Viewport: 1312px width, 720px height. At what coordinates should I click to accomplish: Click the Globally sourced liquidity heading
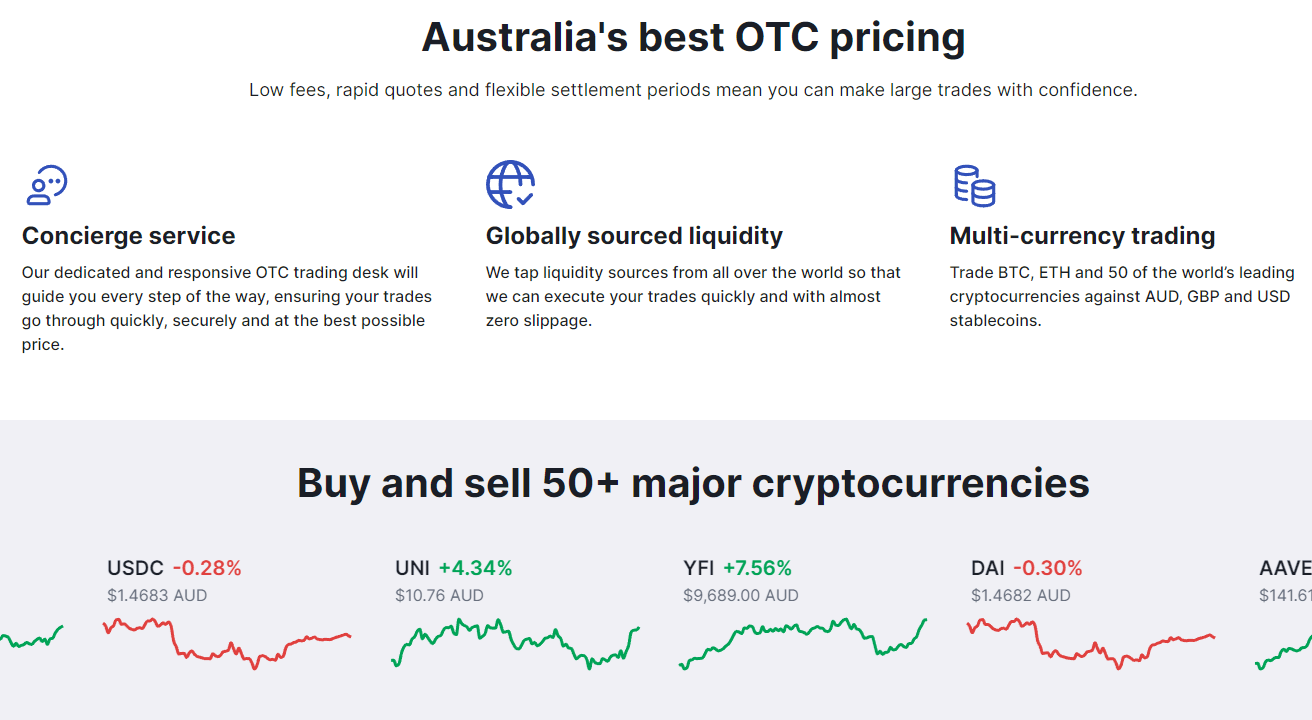[x=634, y=236]
